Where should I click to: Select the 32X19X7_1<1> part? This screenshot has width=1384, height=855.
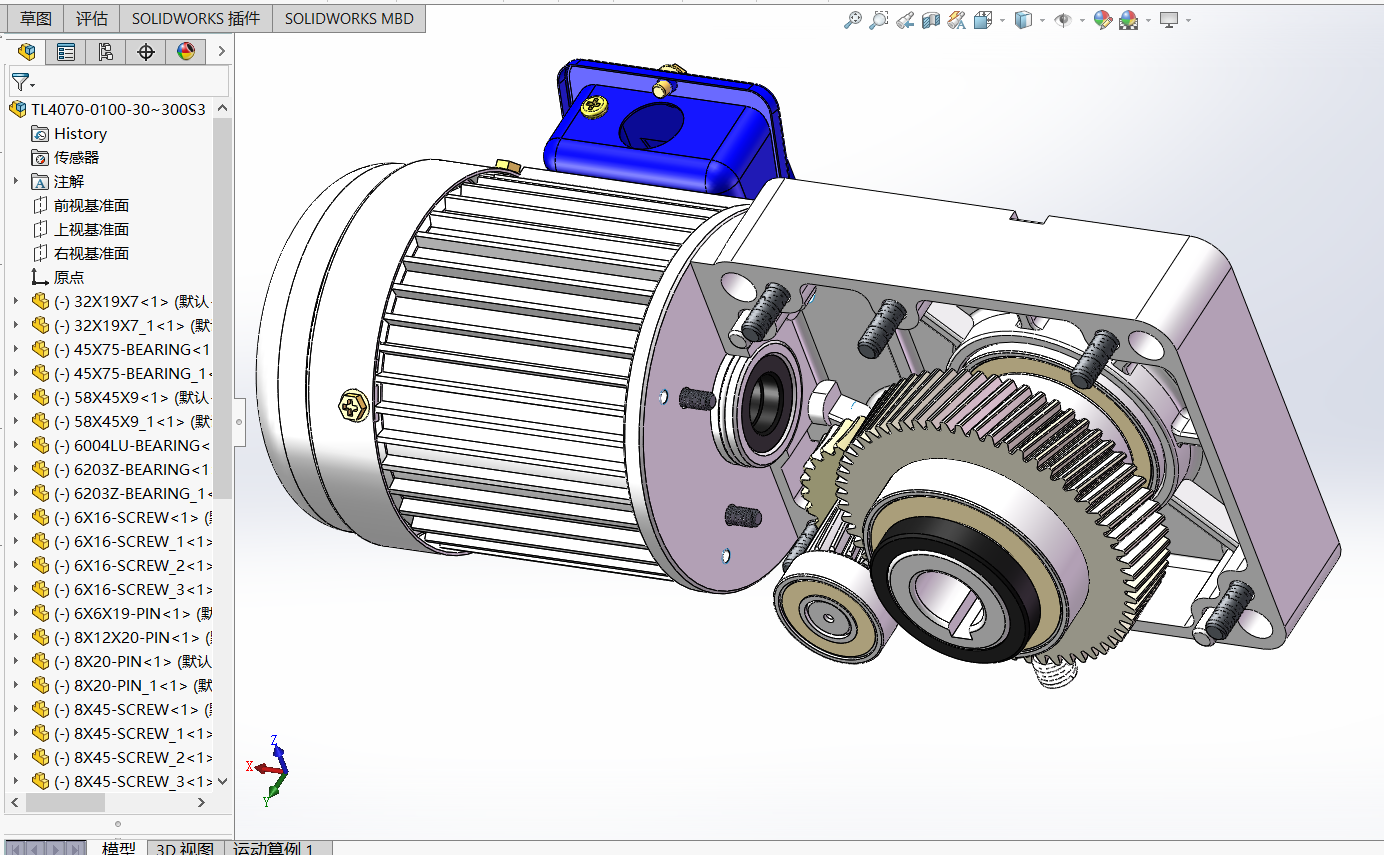(x=132, y=325)
